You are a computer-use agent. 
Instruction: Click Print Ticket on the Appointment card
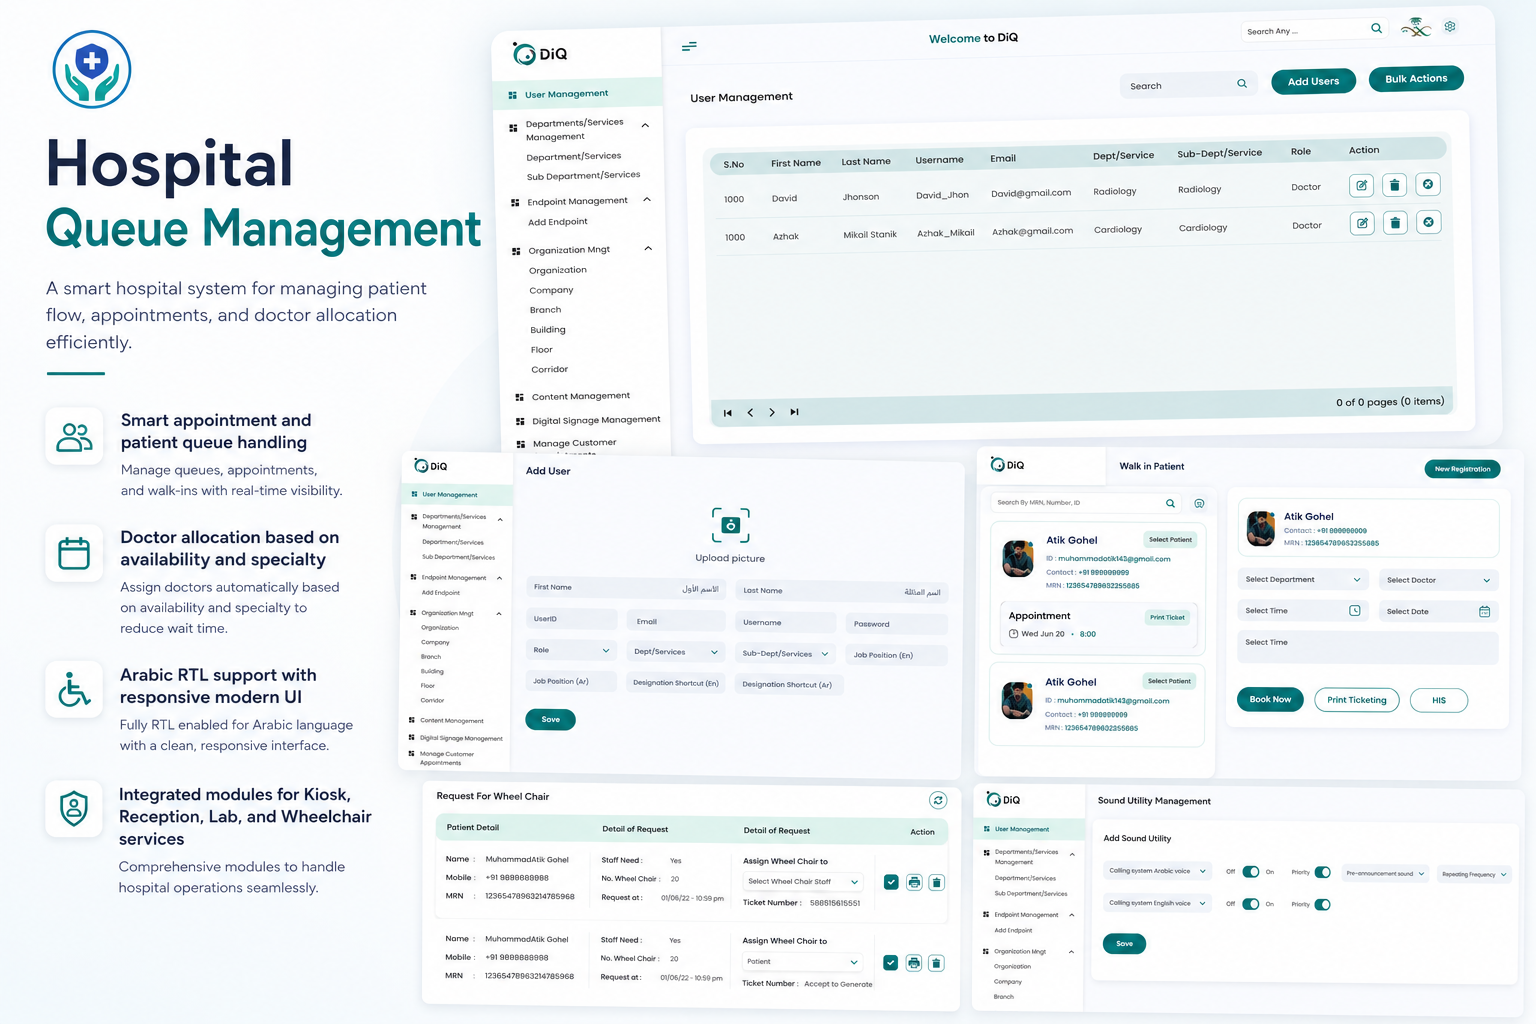[x=1167, y=617]
